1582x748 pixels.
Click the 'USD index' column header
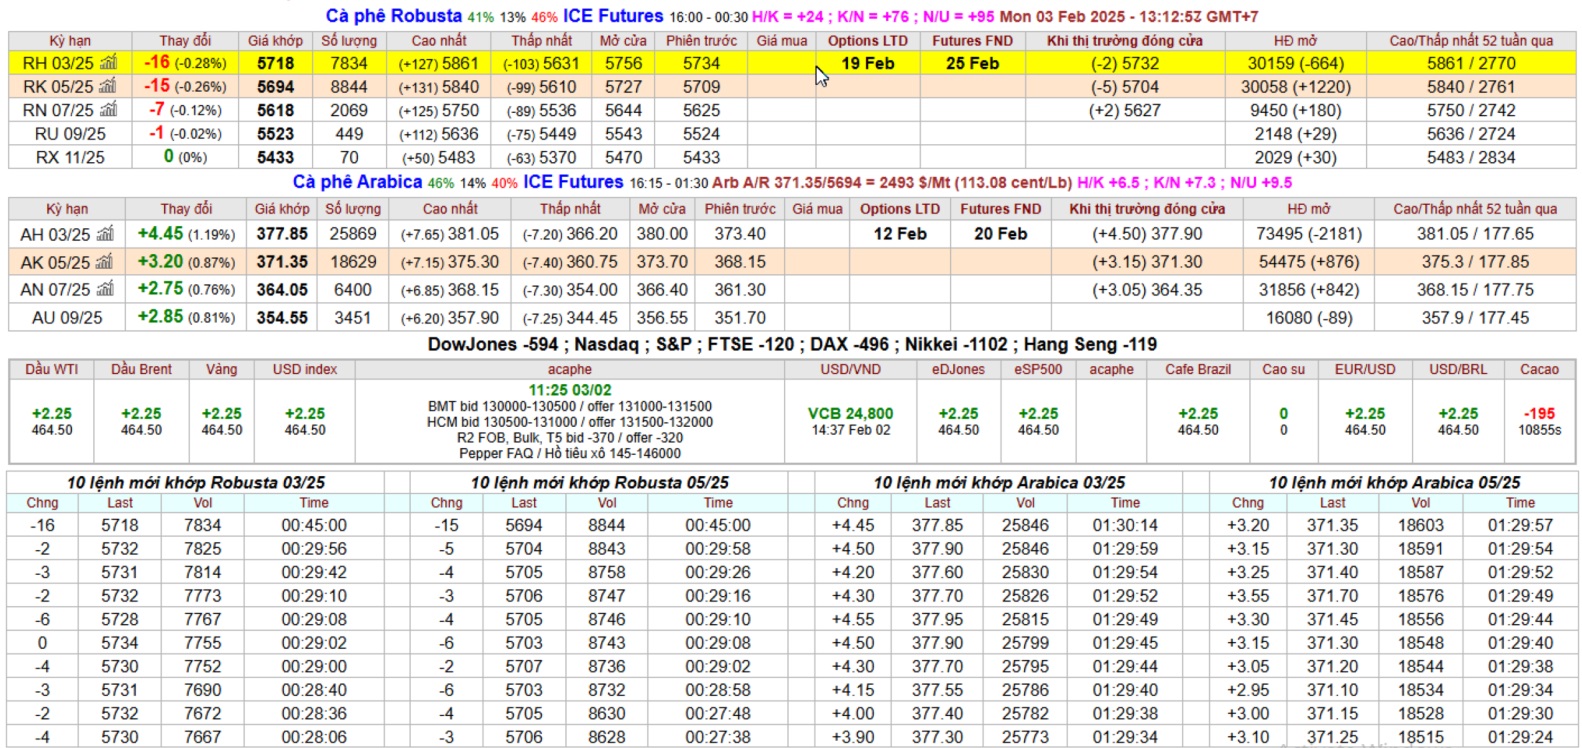point(305,369)
